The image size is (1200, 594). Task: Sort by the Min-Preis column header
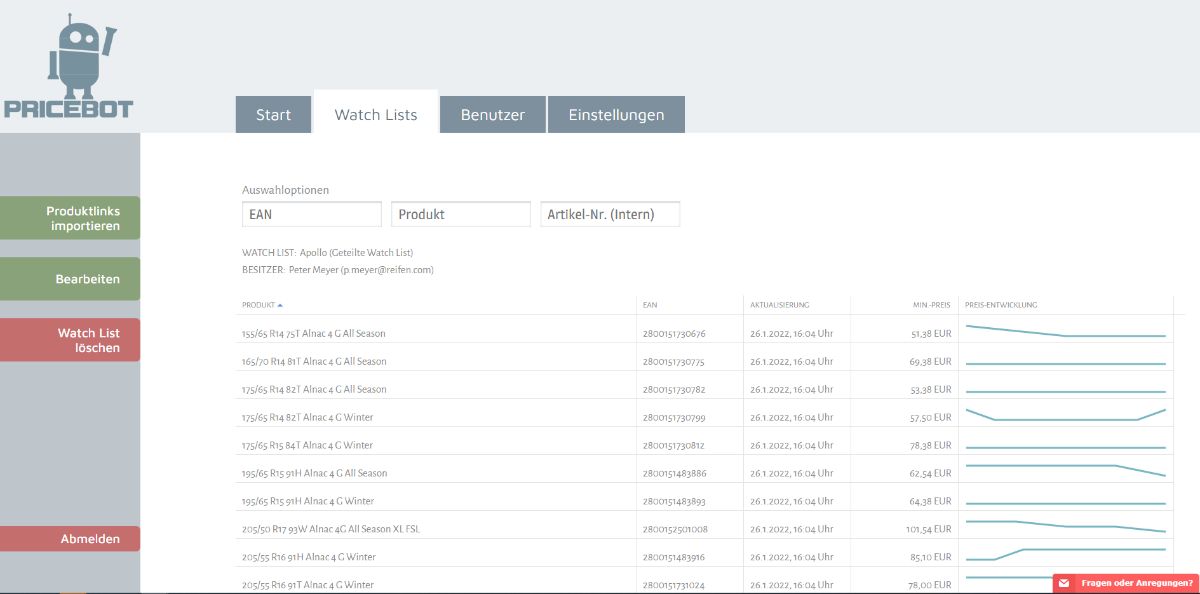pyautogui.click(x=930, y=305)
